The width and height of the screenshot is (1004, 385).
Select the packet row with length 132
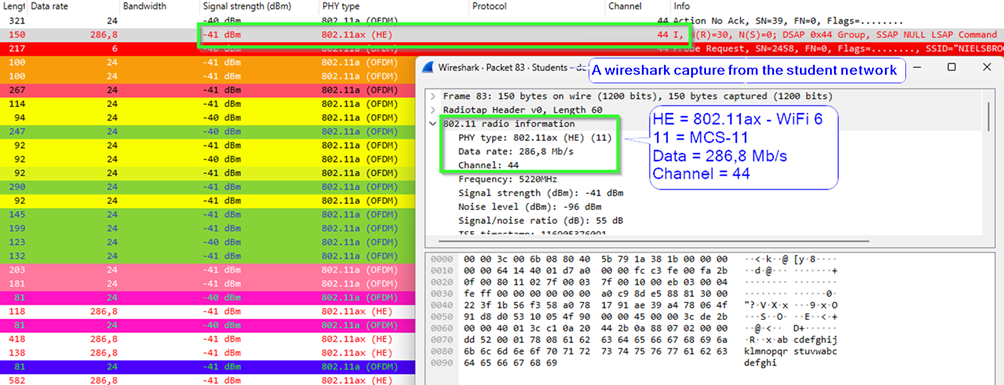click(x=208, y=256)
